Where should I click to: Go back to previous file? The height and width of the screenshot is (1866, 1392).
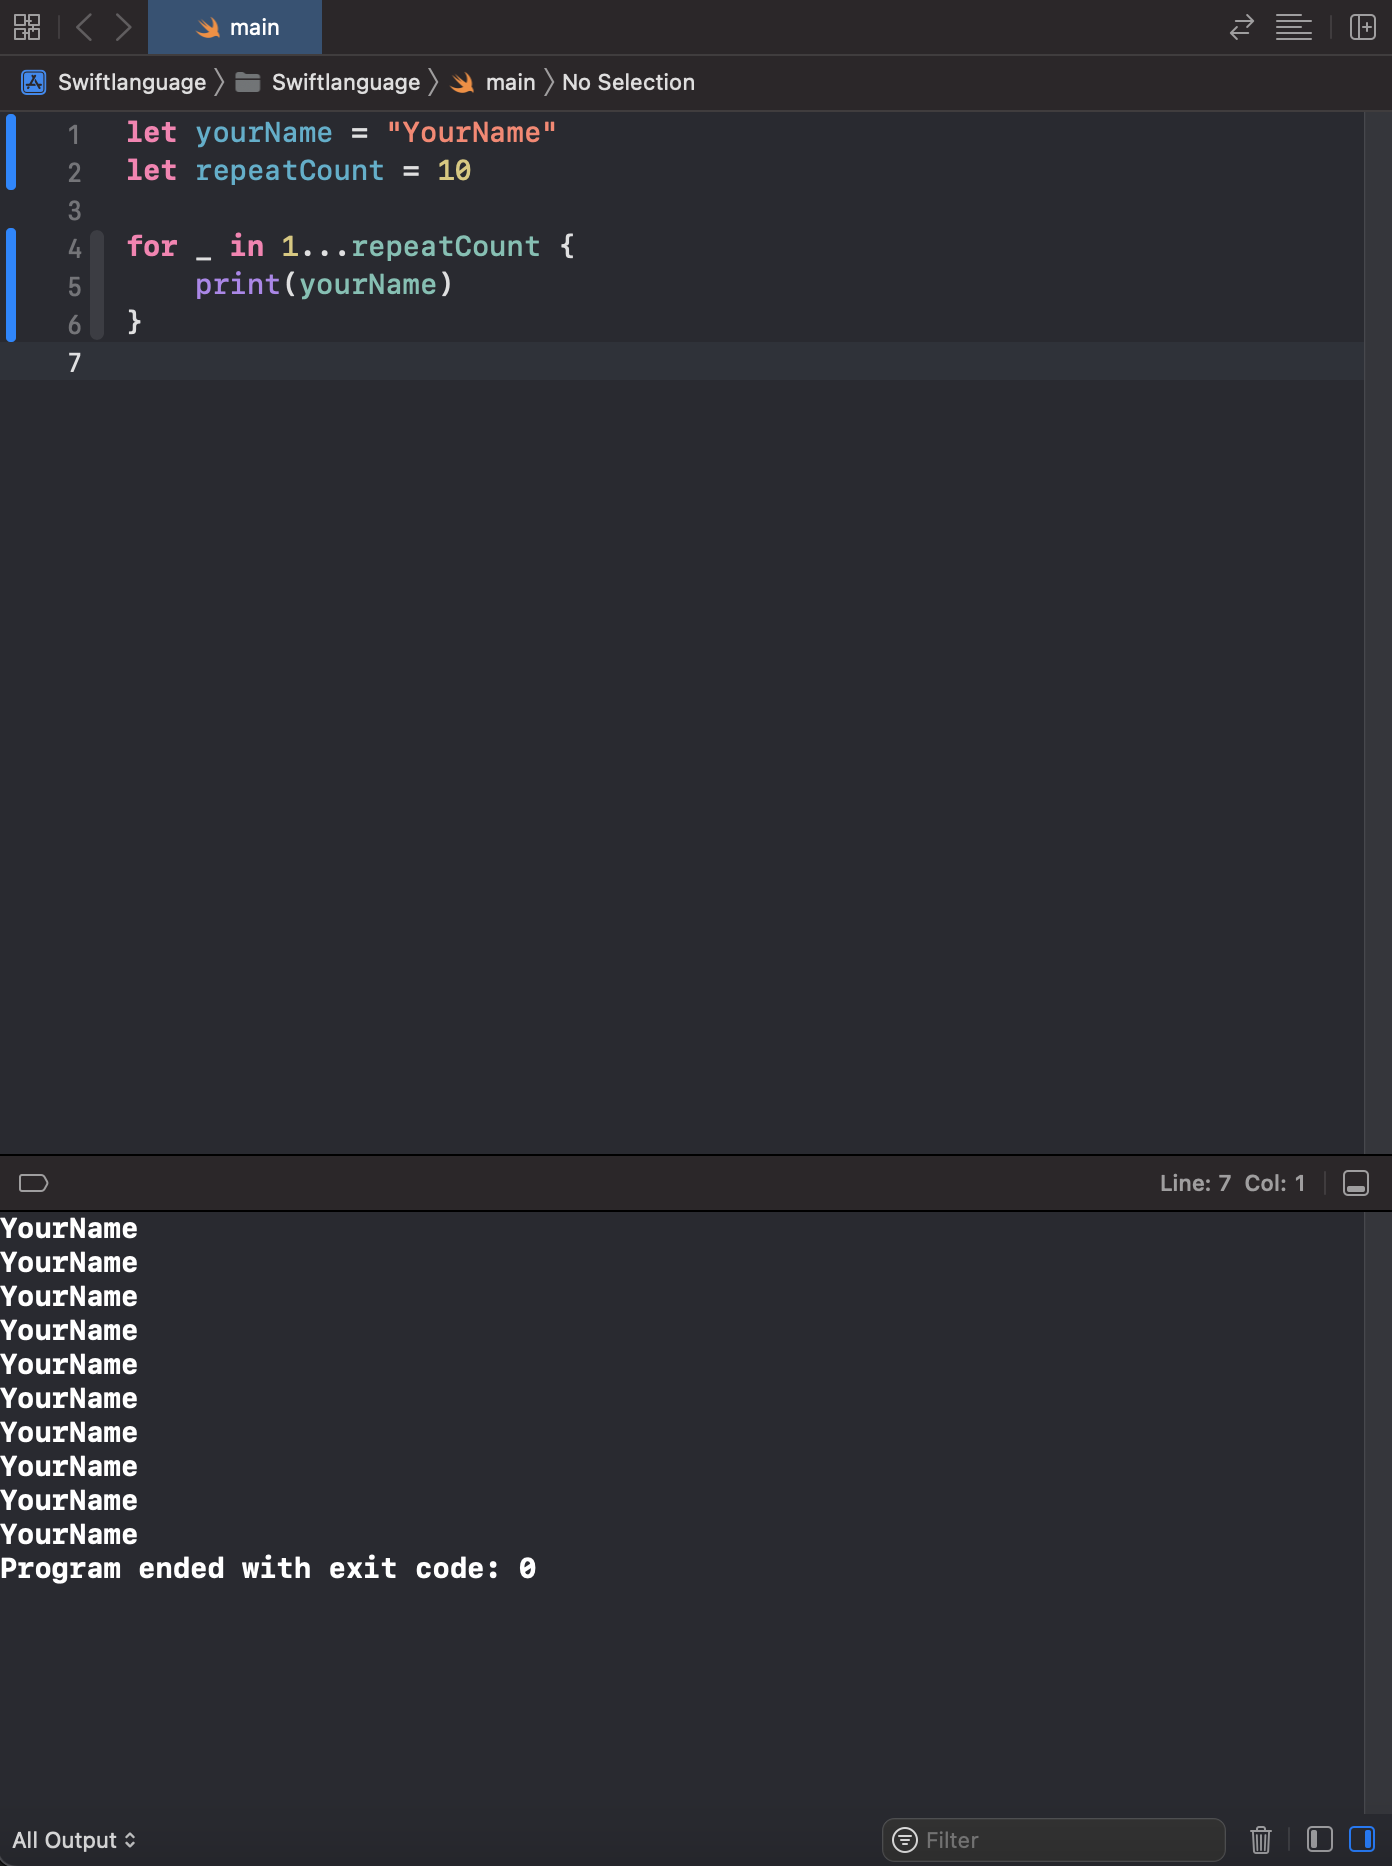pos(85,27)
